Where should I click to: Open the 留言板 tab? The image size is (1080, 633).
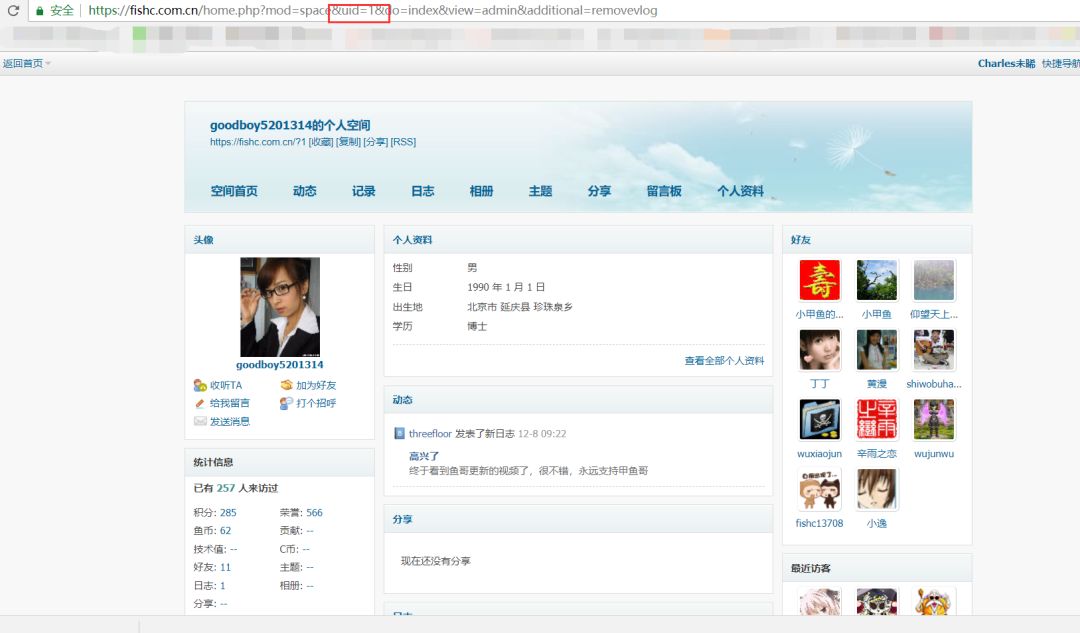(x=662, y=191)
